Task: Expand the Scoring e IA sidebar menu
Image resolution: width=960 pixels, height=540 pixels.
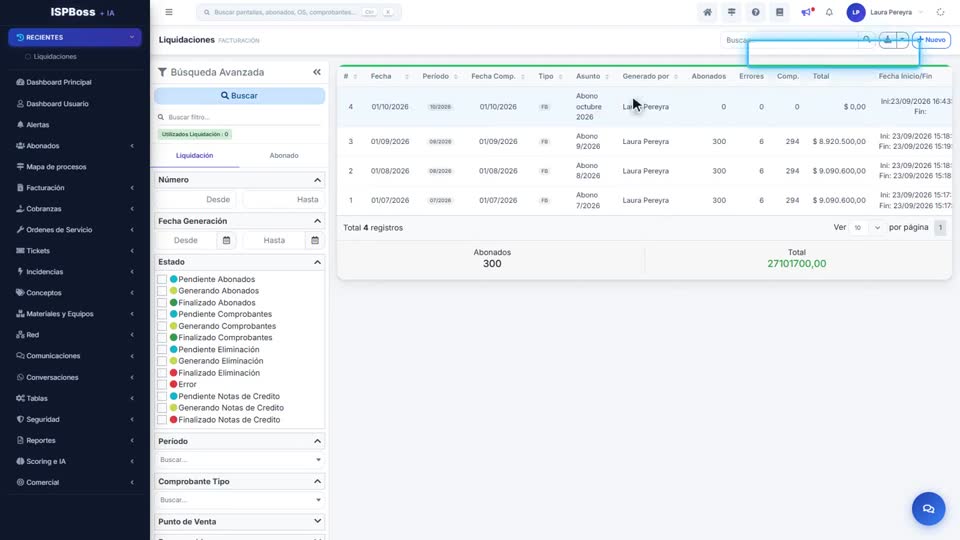Action: [75, 462]
